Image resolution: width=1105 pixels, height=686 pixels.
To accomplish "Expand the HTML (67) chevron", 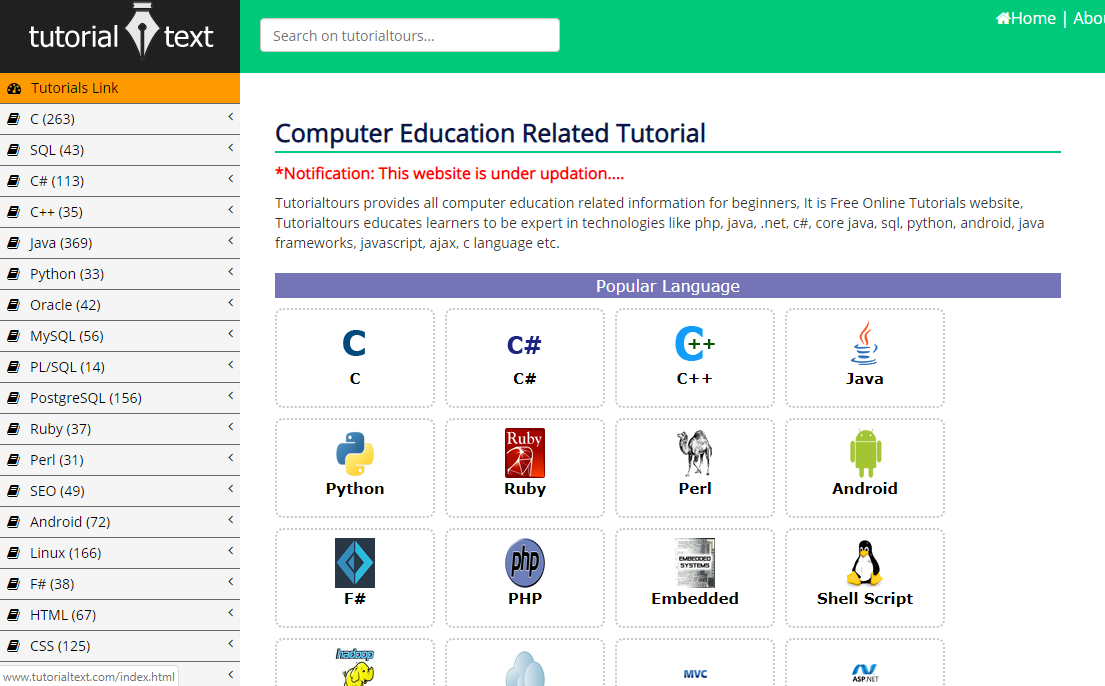I will coord(230,613).
